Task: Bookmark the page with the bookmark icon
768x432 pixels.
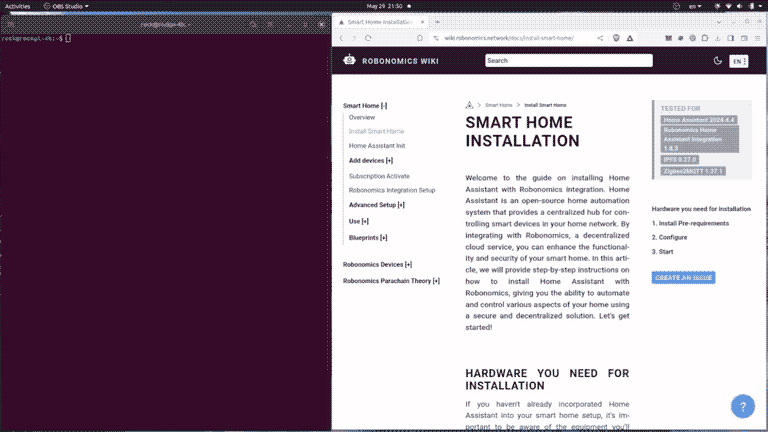Action: click(420, 38)
